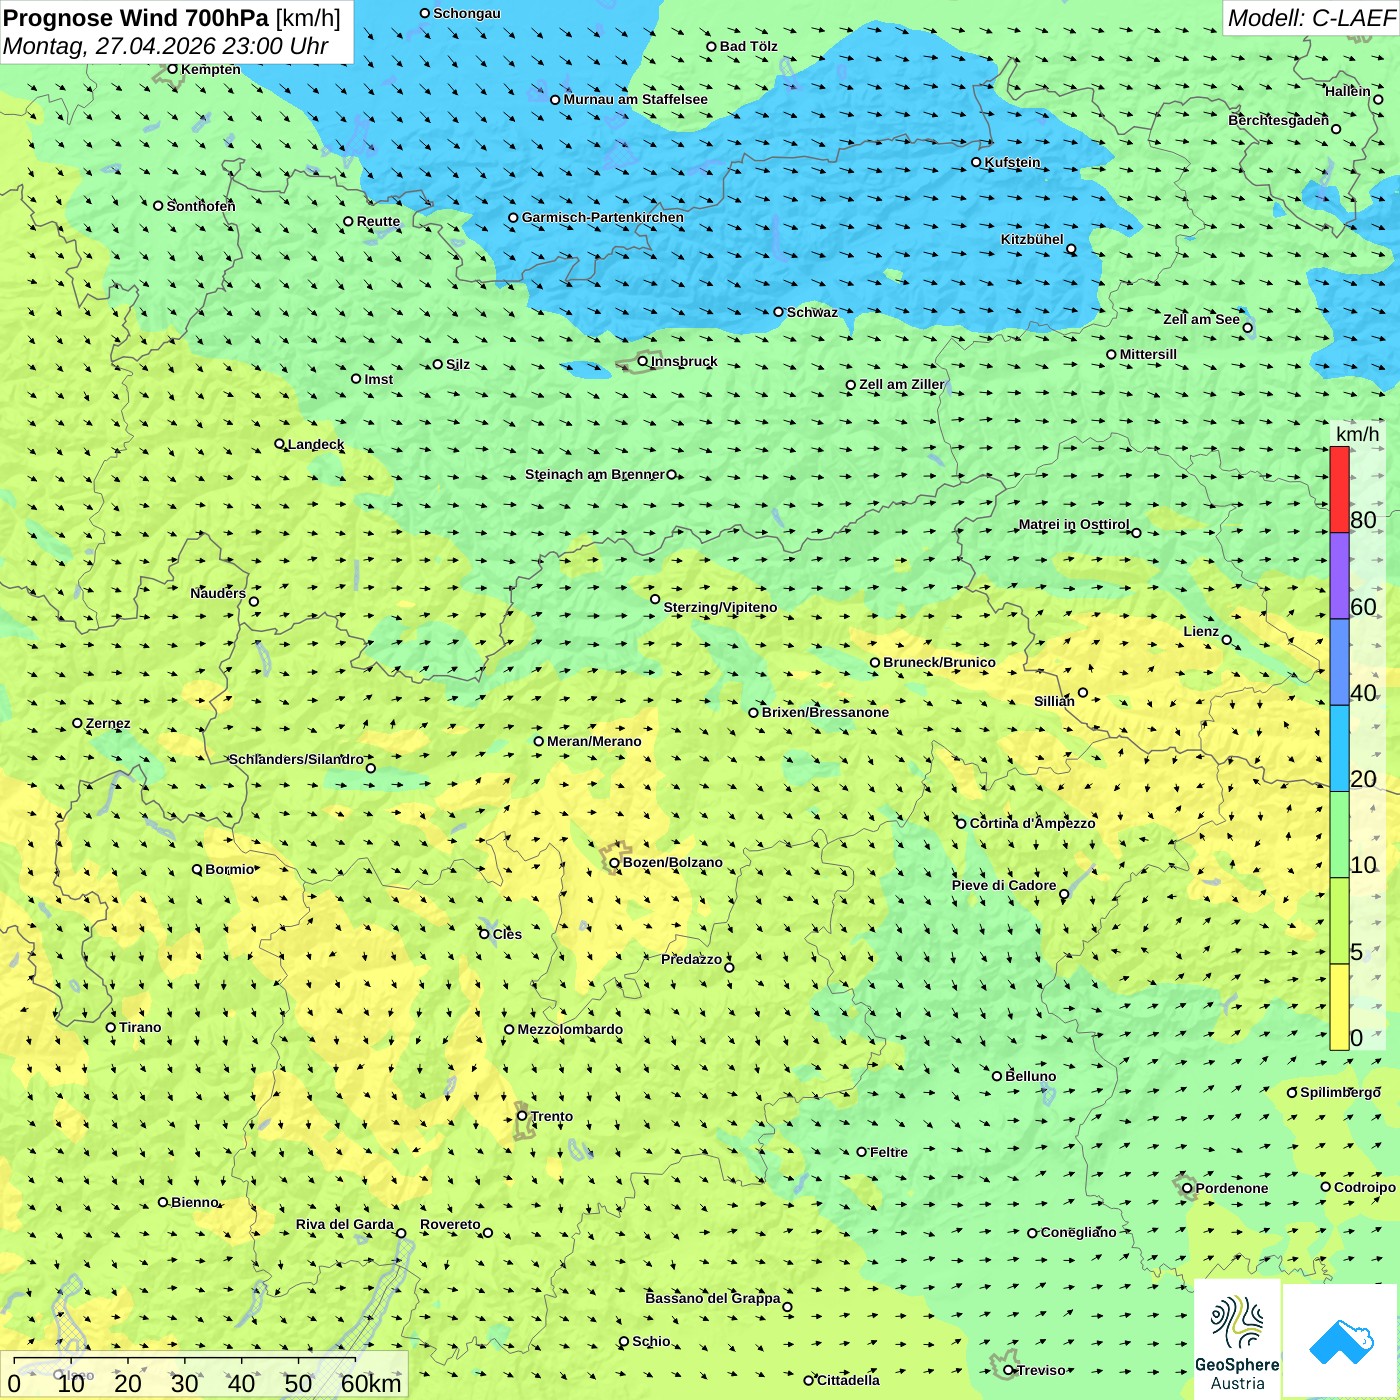Click the Bozen/Bolzano city label
The height and width of the screenshot is (1400, 1400).
pos(672,862)
